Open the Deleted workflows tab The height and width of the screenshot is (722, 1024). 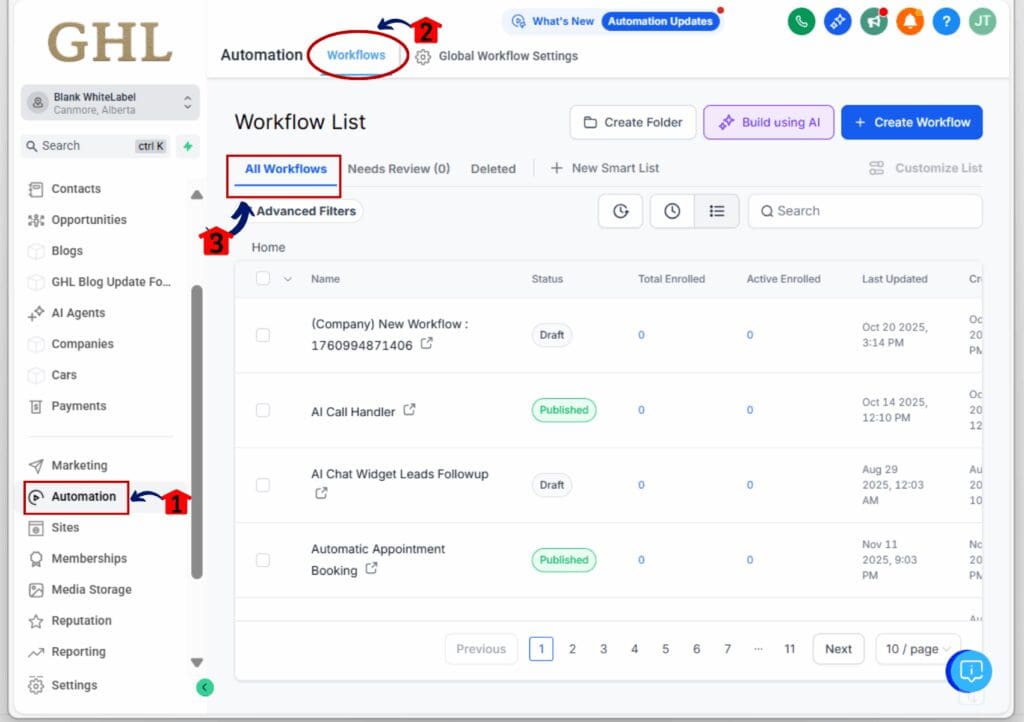coord(493,169)
